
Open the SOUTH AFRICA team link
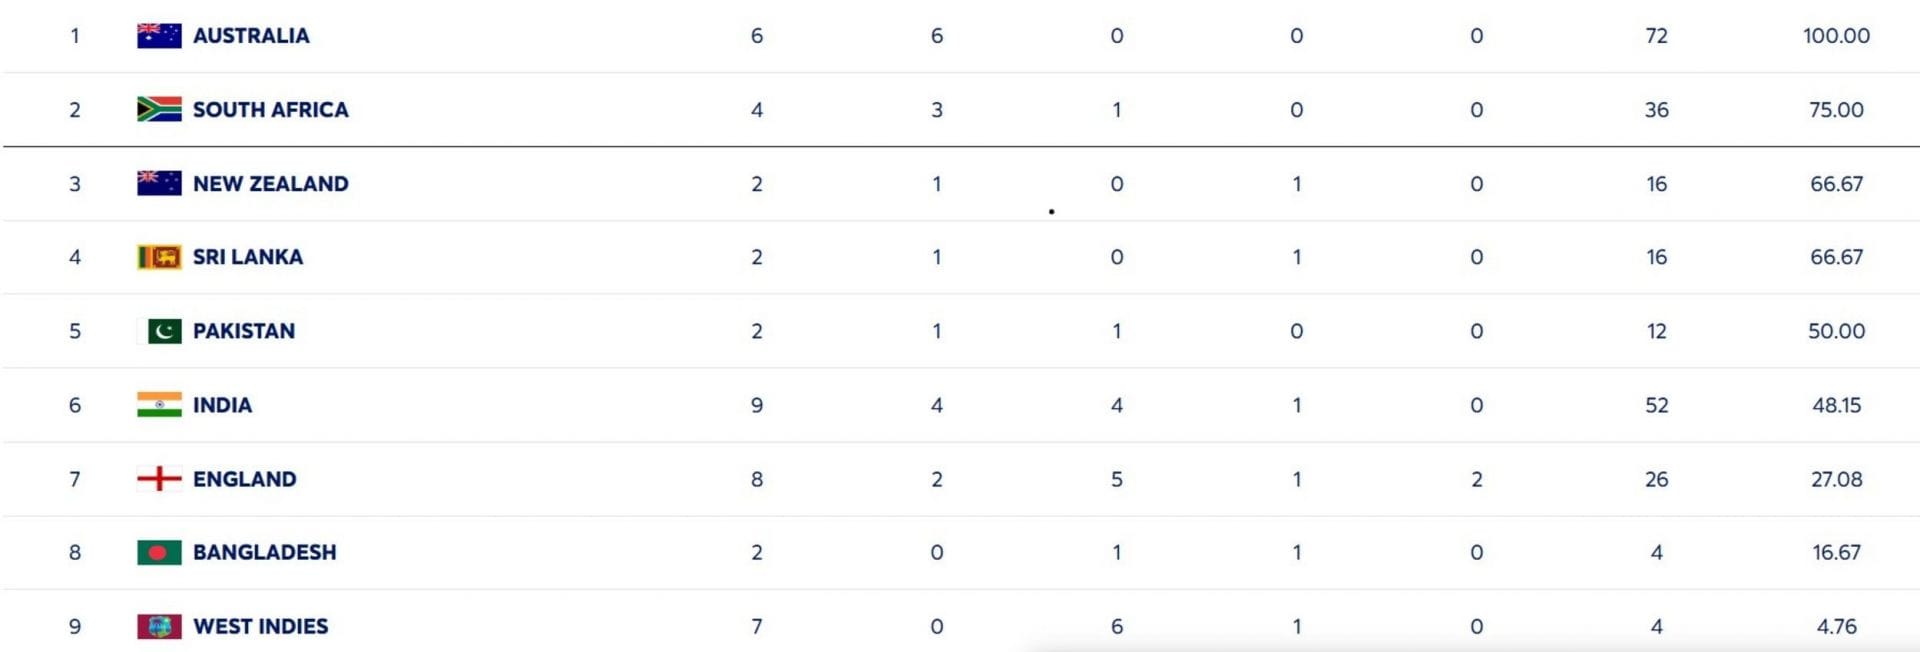point(270,110)
